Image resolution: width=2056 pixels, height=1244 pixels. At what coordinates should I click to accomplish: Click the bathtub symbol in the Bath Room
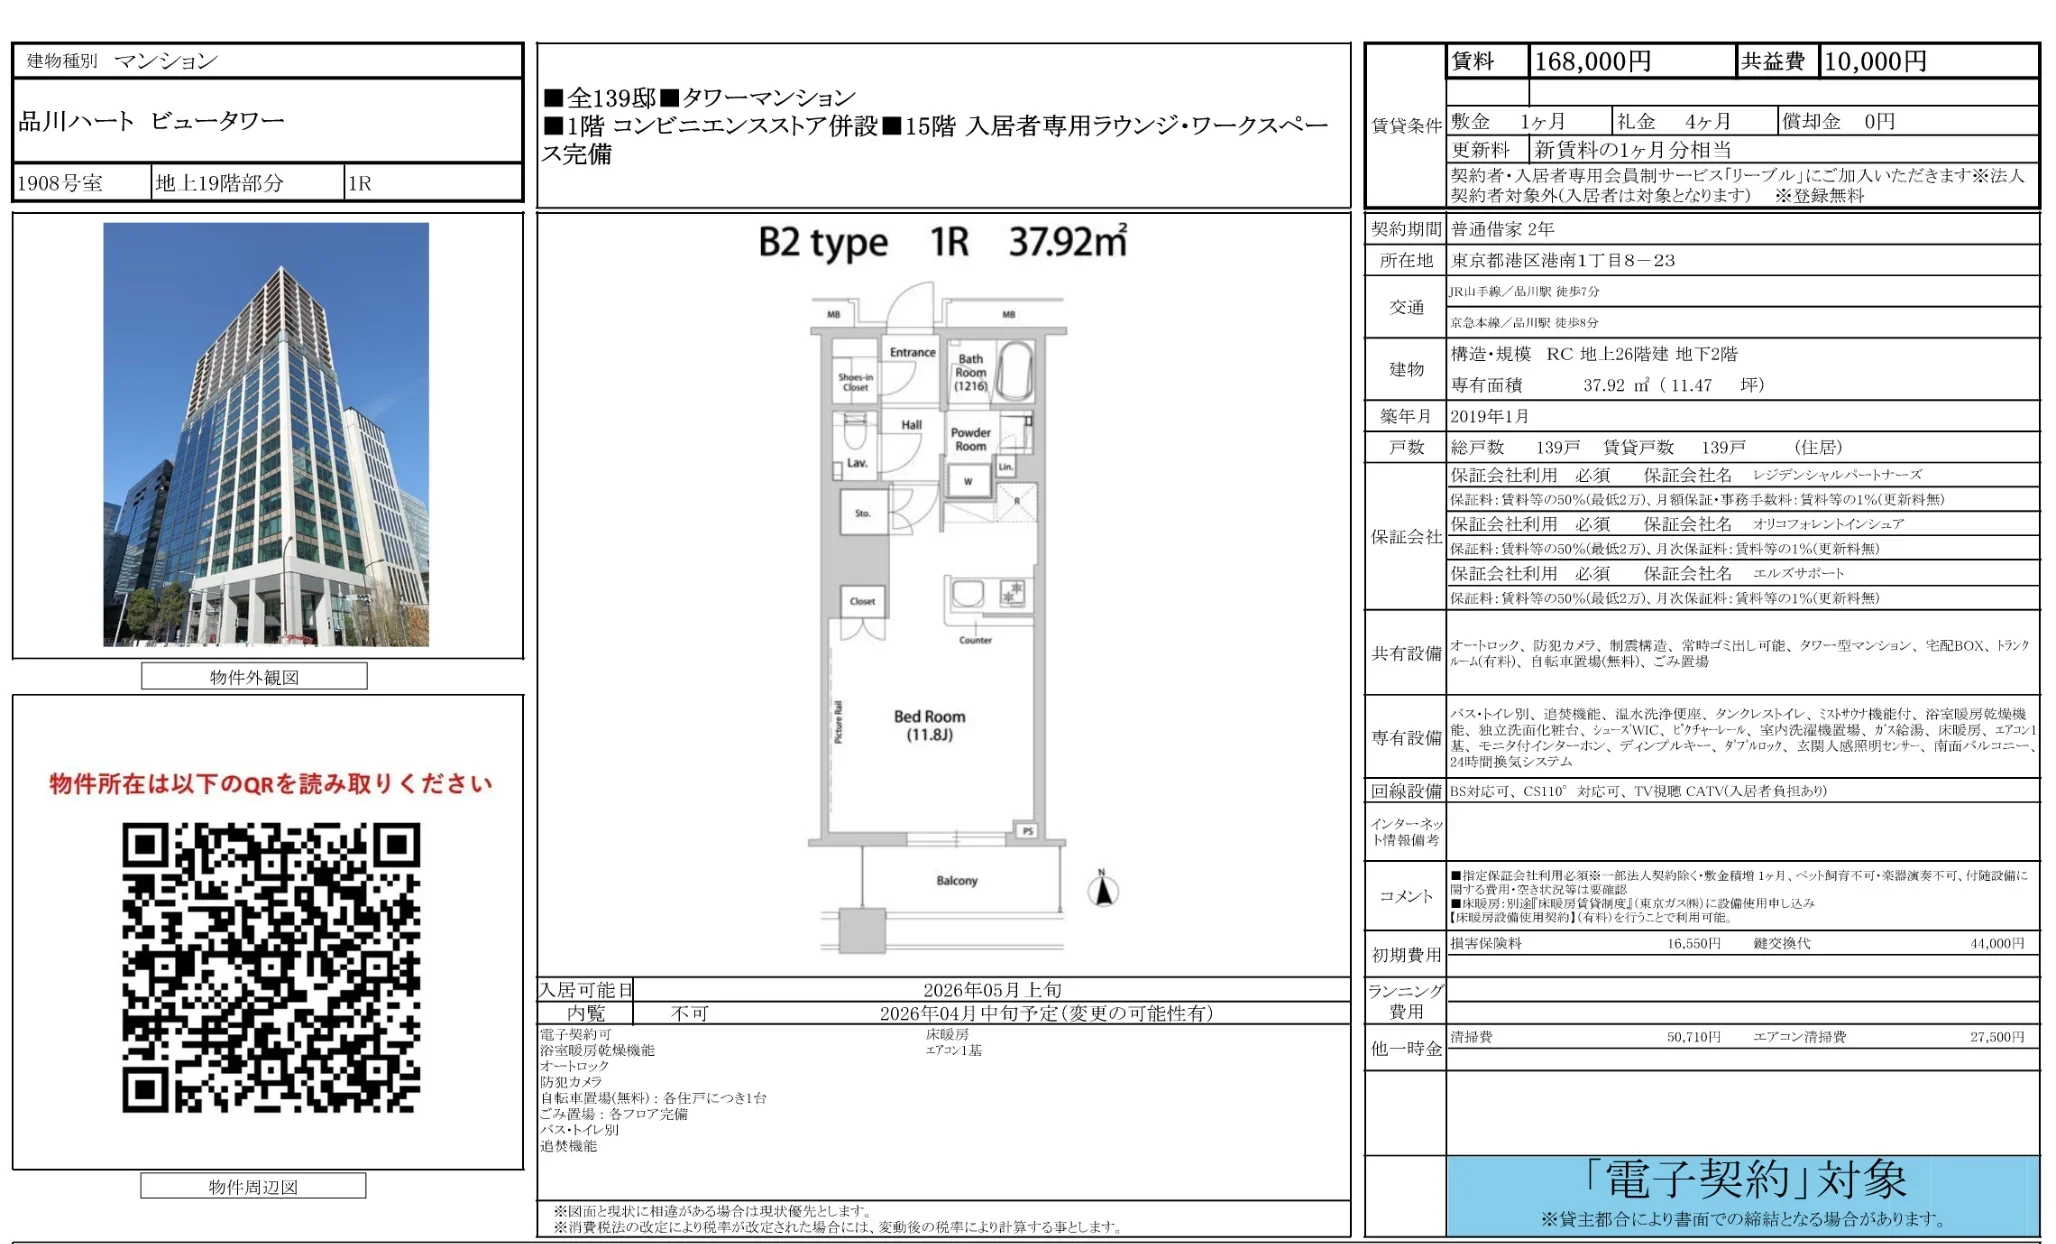[x=1016, y=371]
